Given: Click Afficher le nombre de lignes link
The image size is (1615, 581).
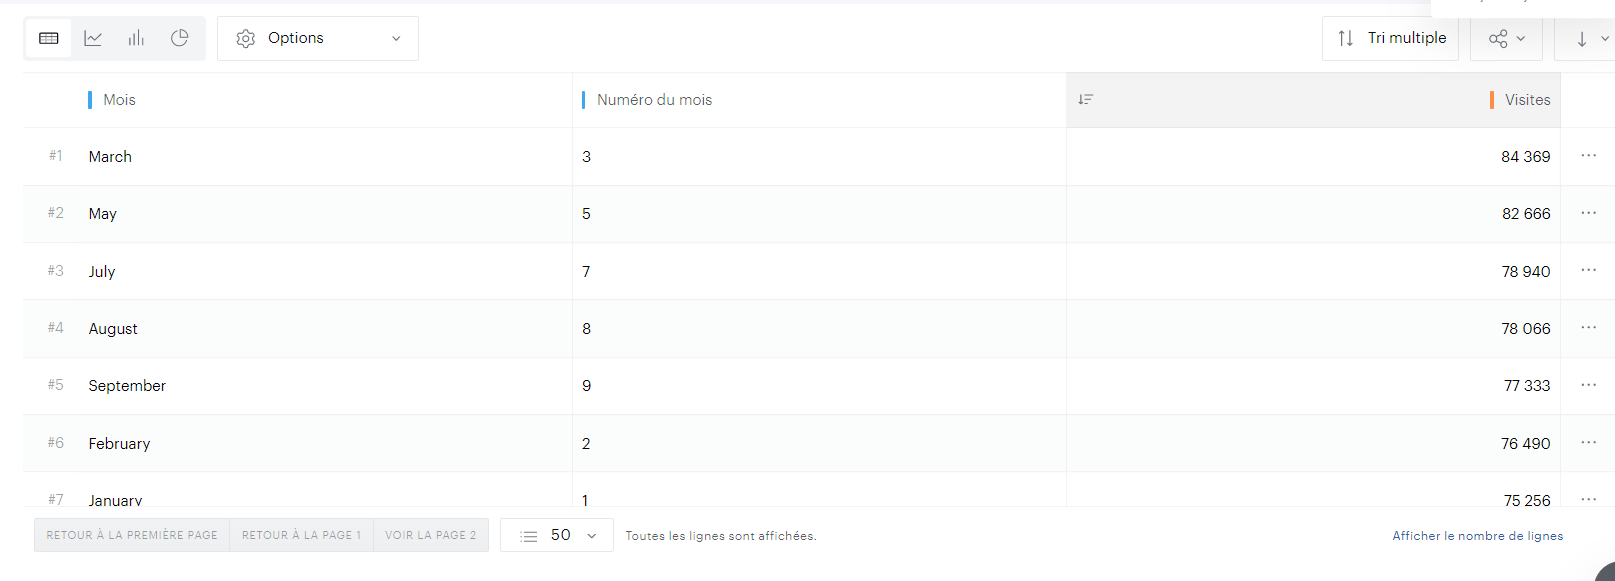Looking at the screenshot, I should pyautogui.click(x=1477, y=536).
